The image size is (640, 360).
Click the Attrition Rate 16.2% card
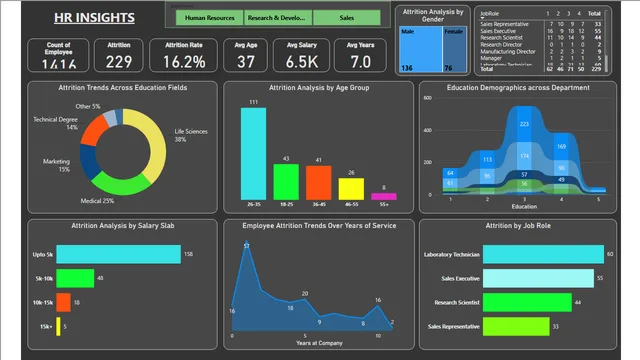click(184, 55)
